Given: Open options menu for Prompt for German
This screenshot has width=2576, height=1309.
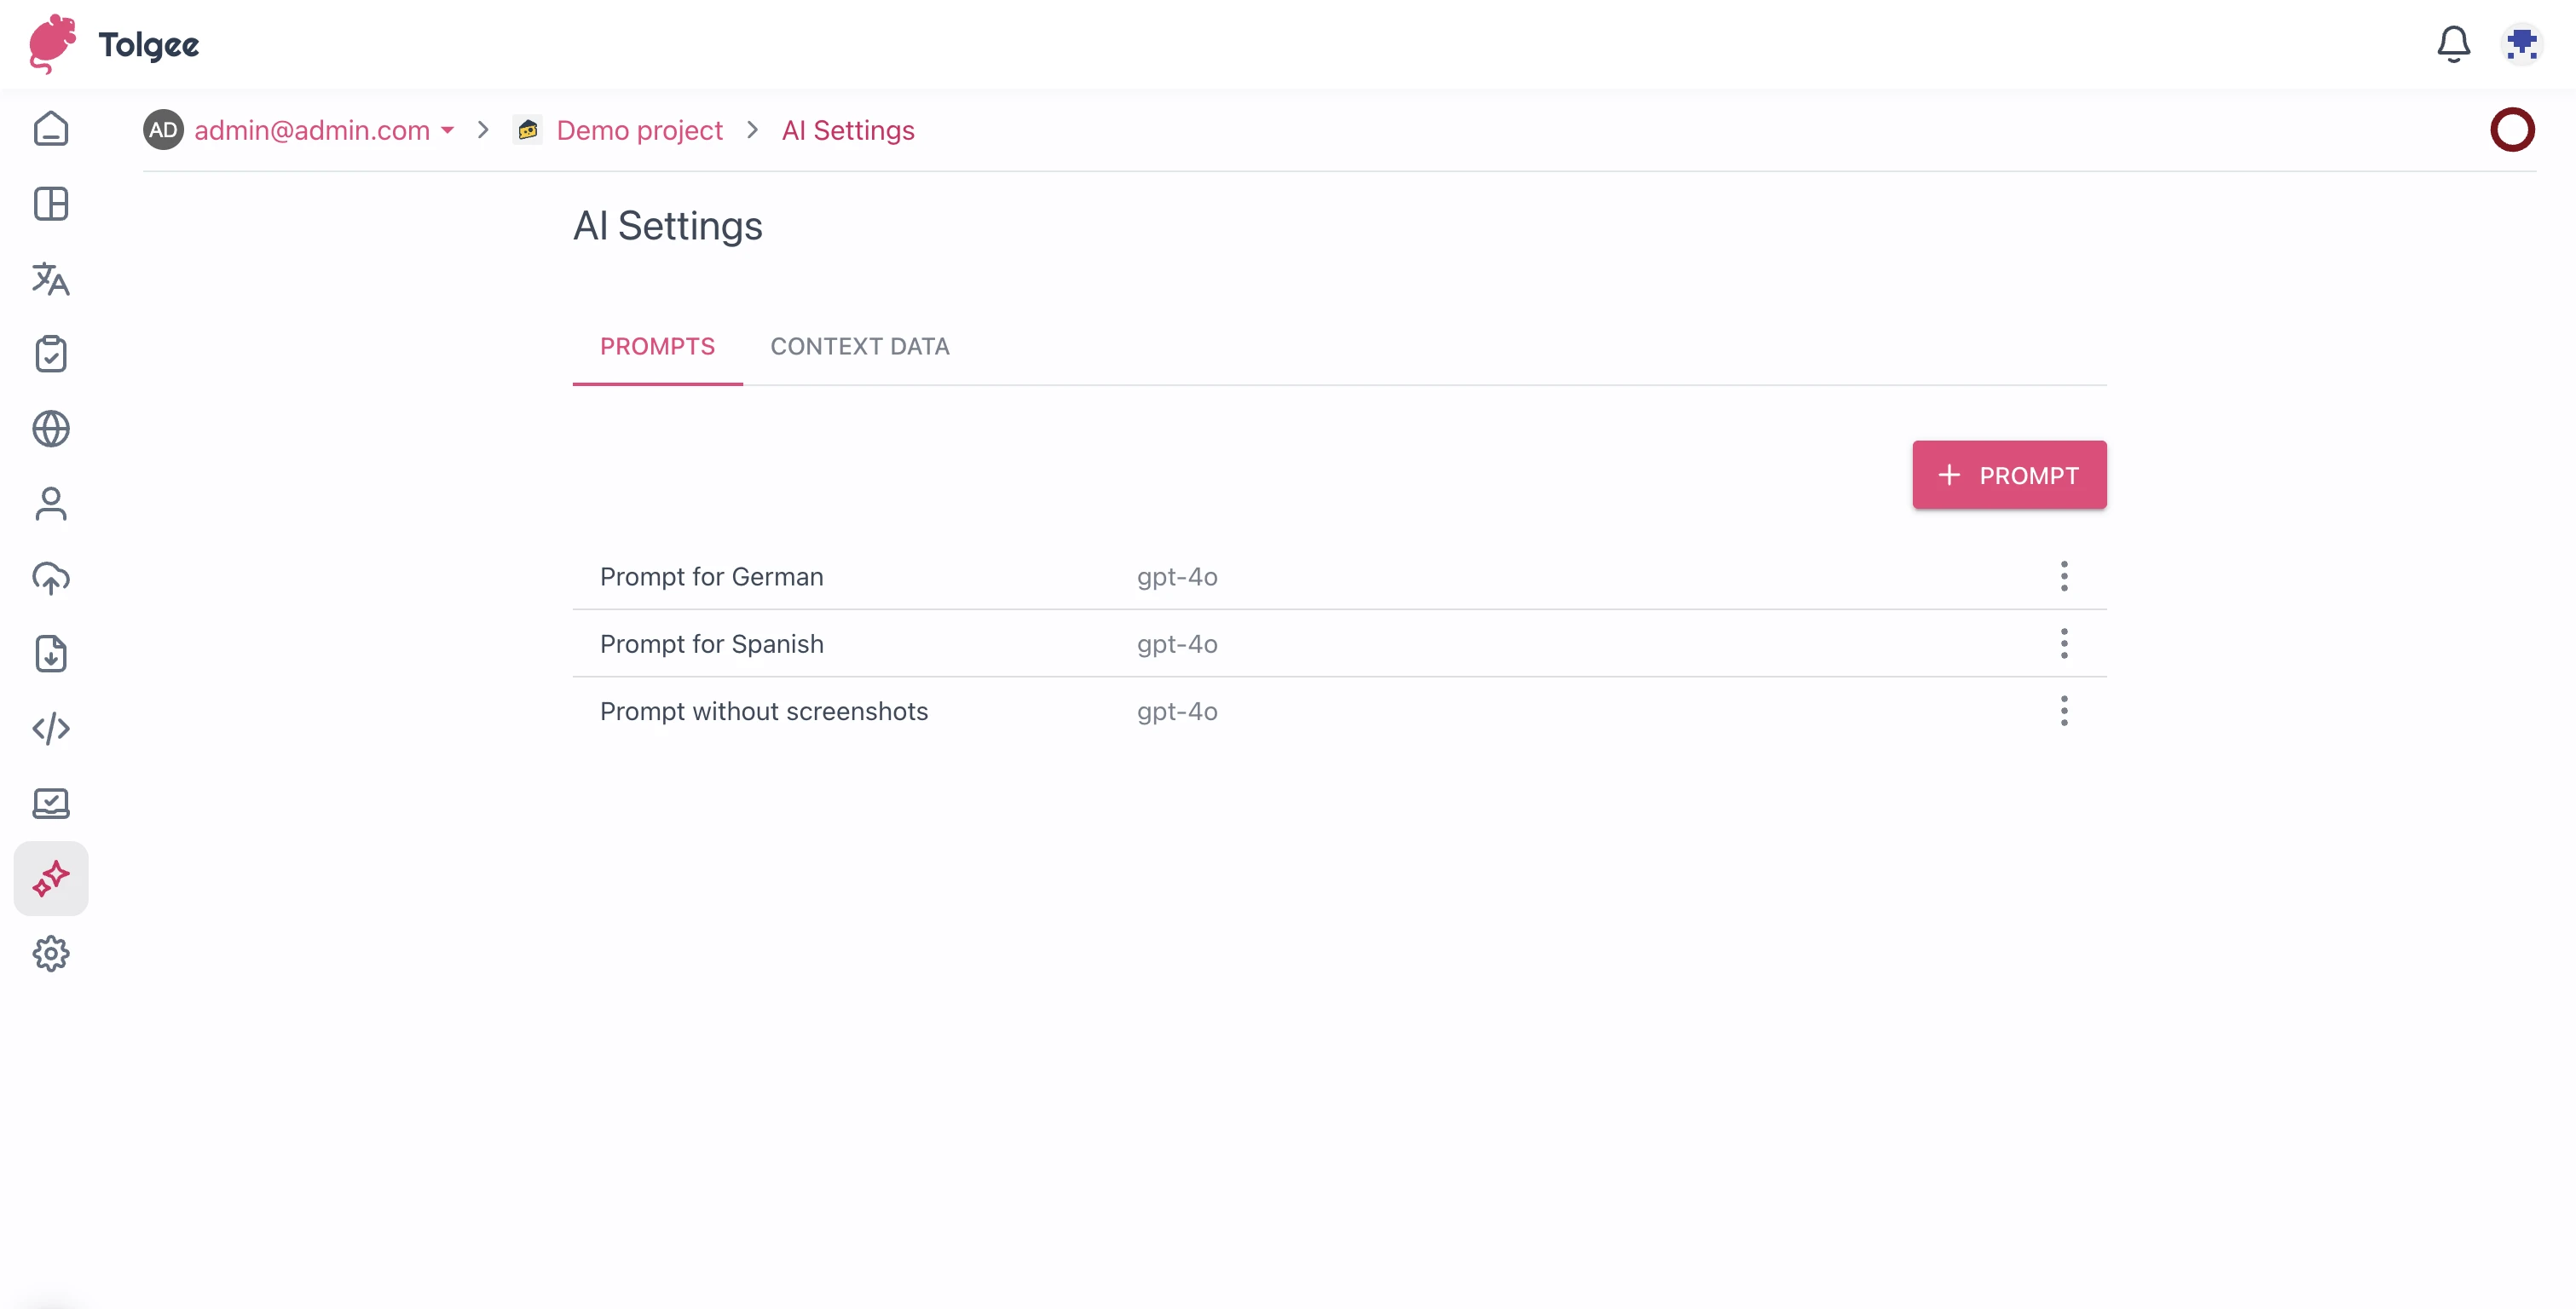Looking at the screenshot, I should [x=2064, y=577].
